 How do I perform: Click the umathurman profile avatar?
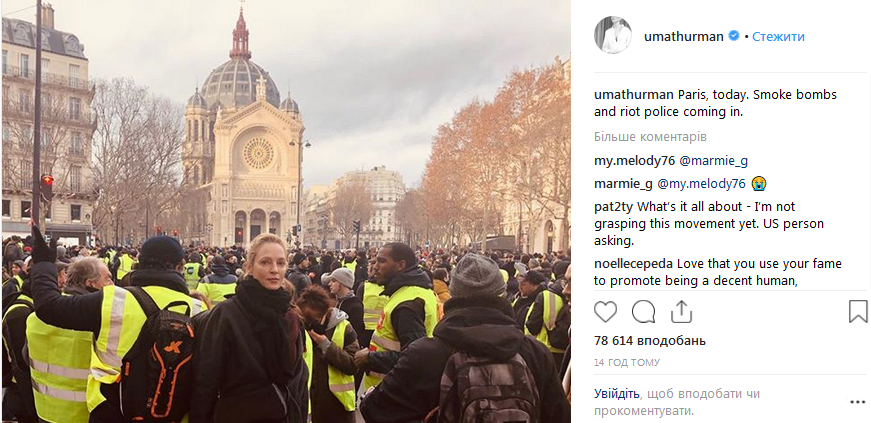pyautogui.click(x=613, y=35)
